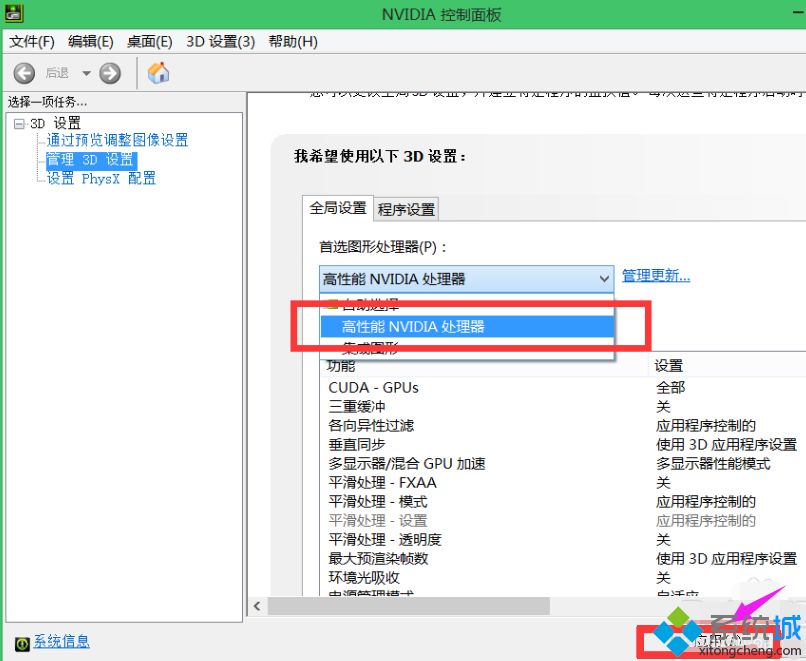
Task: Select the 多显示器/混合 GPU 加速 row
Action: (x=562, y=464)
